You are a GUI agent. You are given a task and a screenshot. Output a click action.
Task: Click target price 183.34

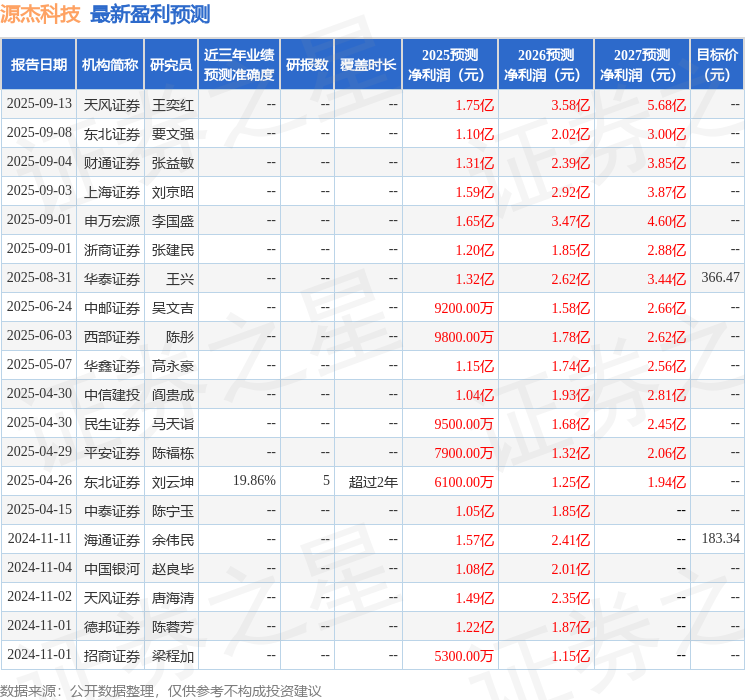(720, 538)
